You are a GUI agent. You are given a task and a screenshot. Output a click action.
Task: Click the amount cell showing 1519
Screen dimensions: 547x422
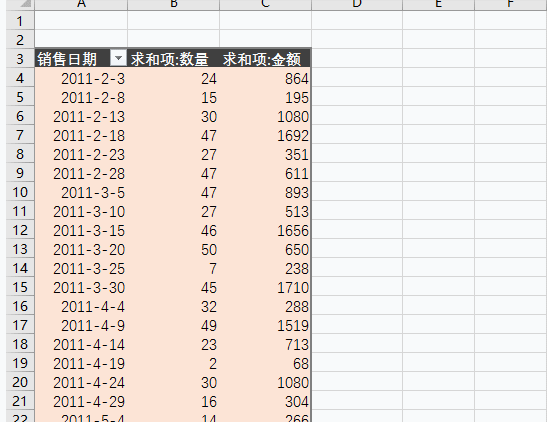pyautogui.click(x=265, y=325)
